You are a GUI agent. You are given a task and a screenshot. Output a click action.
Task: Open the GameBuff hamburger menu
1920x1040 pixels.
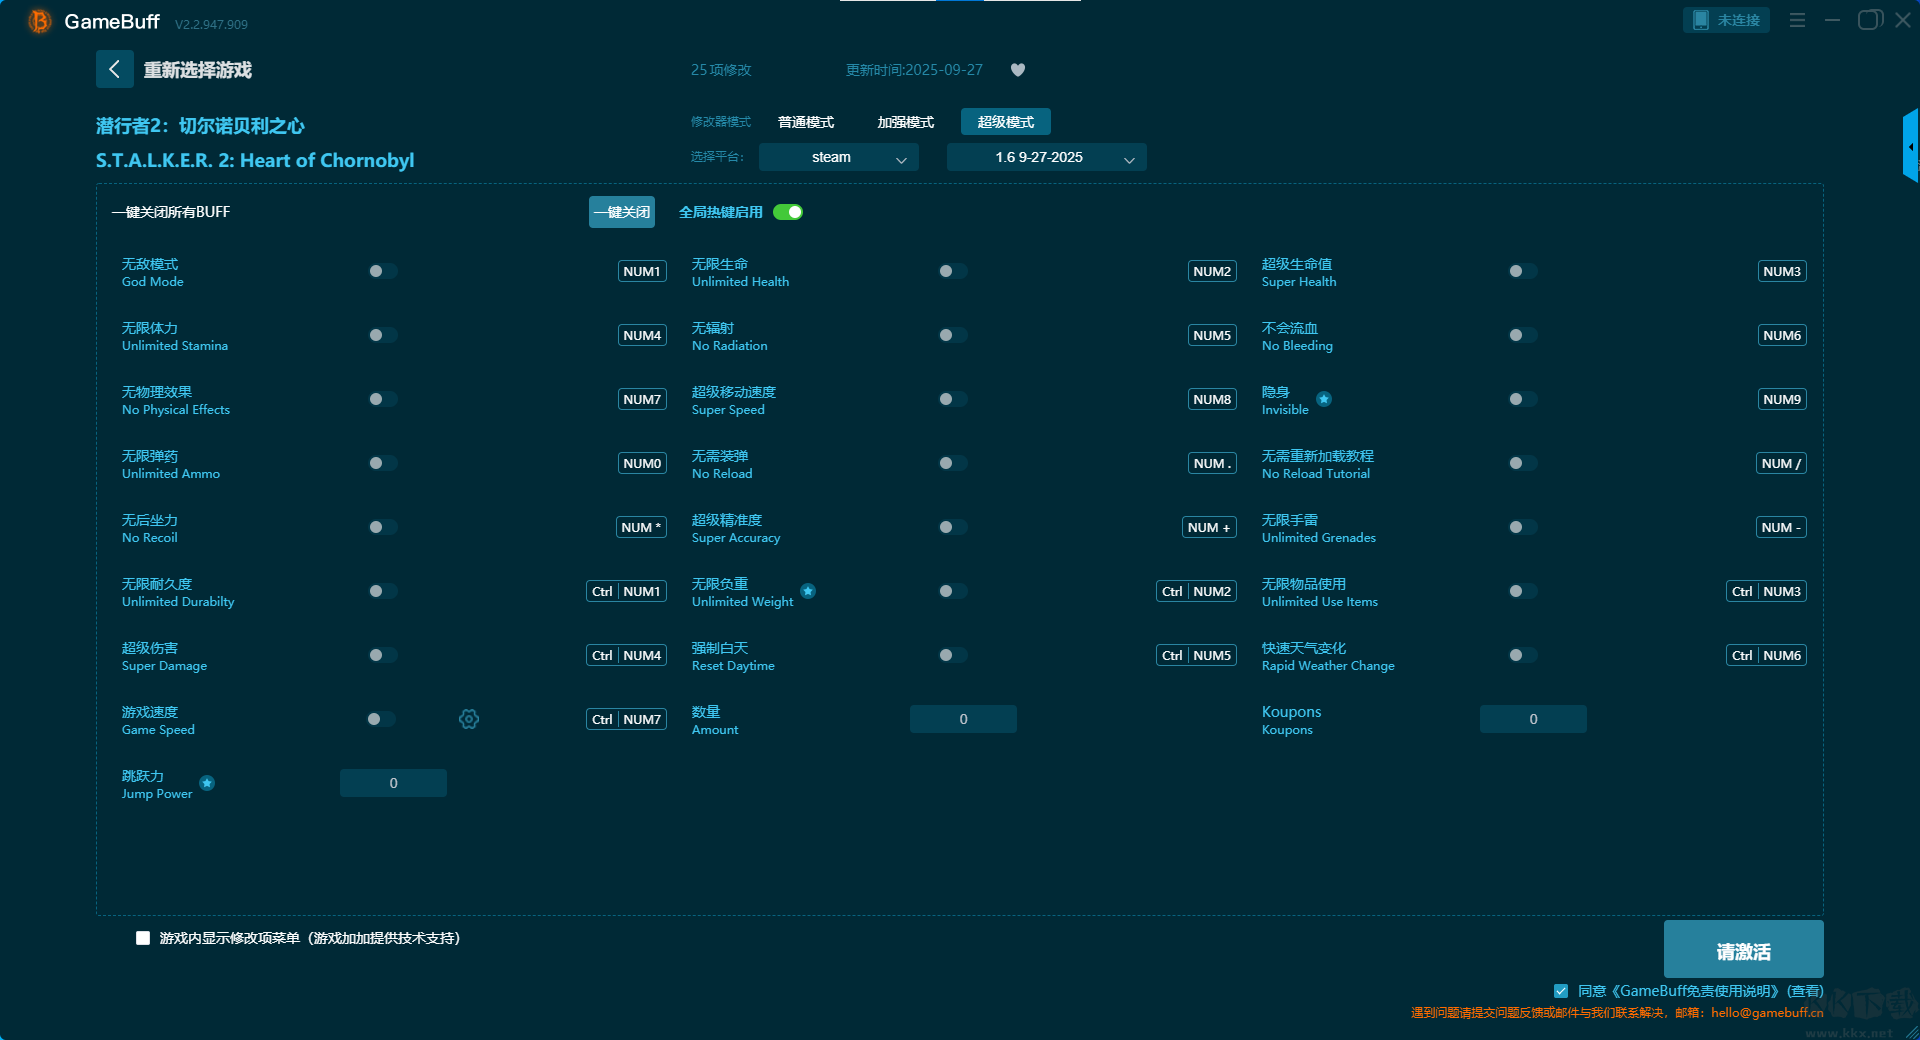tap(1797, 20)
